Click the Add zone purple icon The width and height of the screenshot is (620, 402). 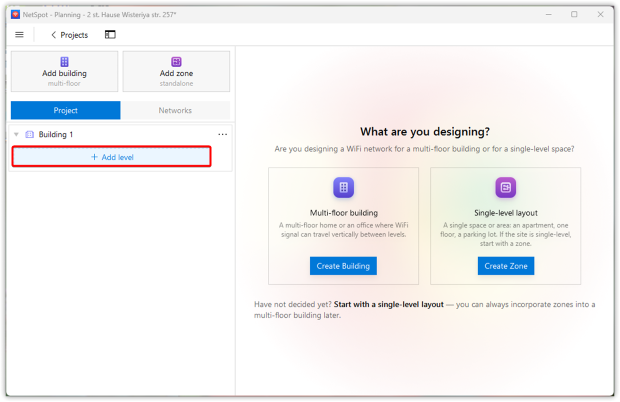tap(176, 62)
